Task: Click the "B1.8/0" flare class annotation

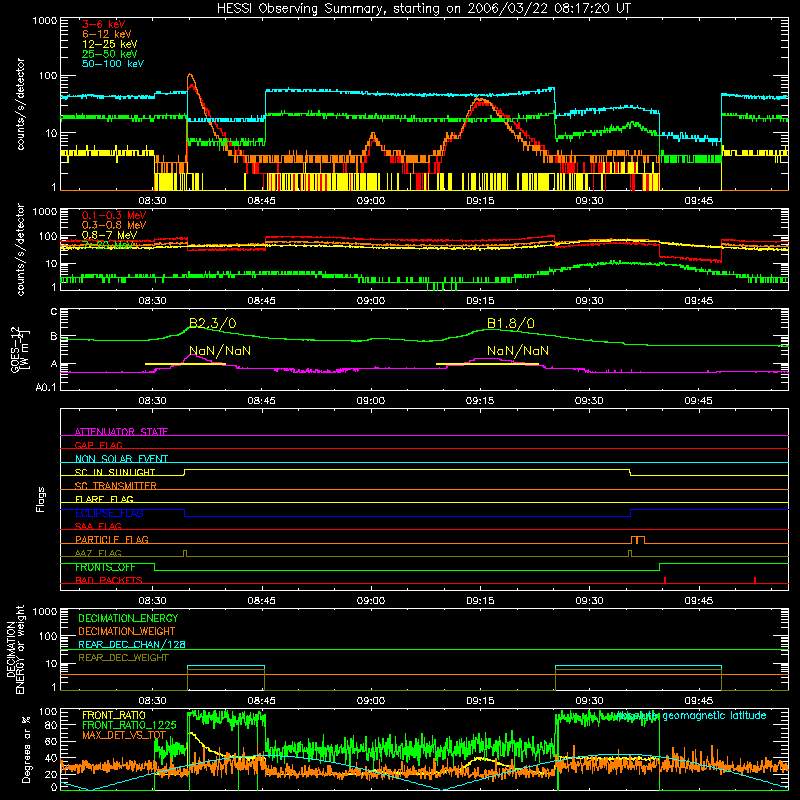Action: coord(510,323)
